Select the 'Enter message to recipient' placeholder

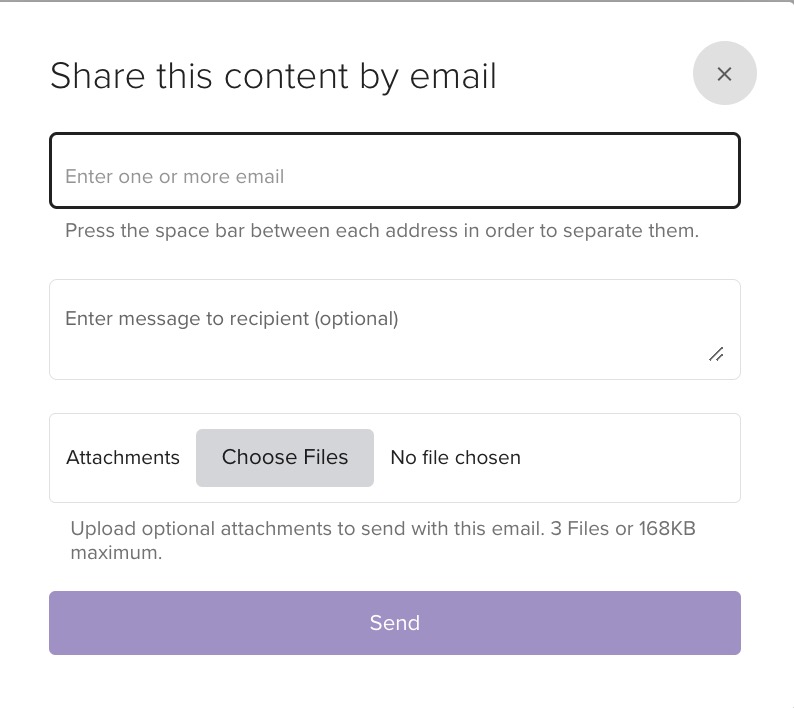pyautogui.click(x=231, y=319)
